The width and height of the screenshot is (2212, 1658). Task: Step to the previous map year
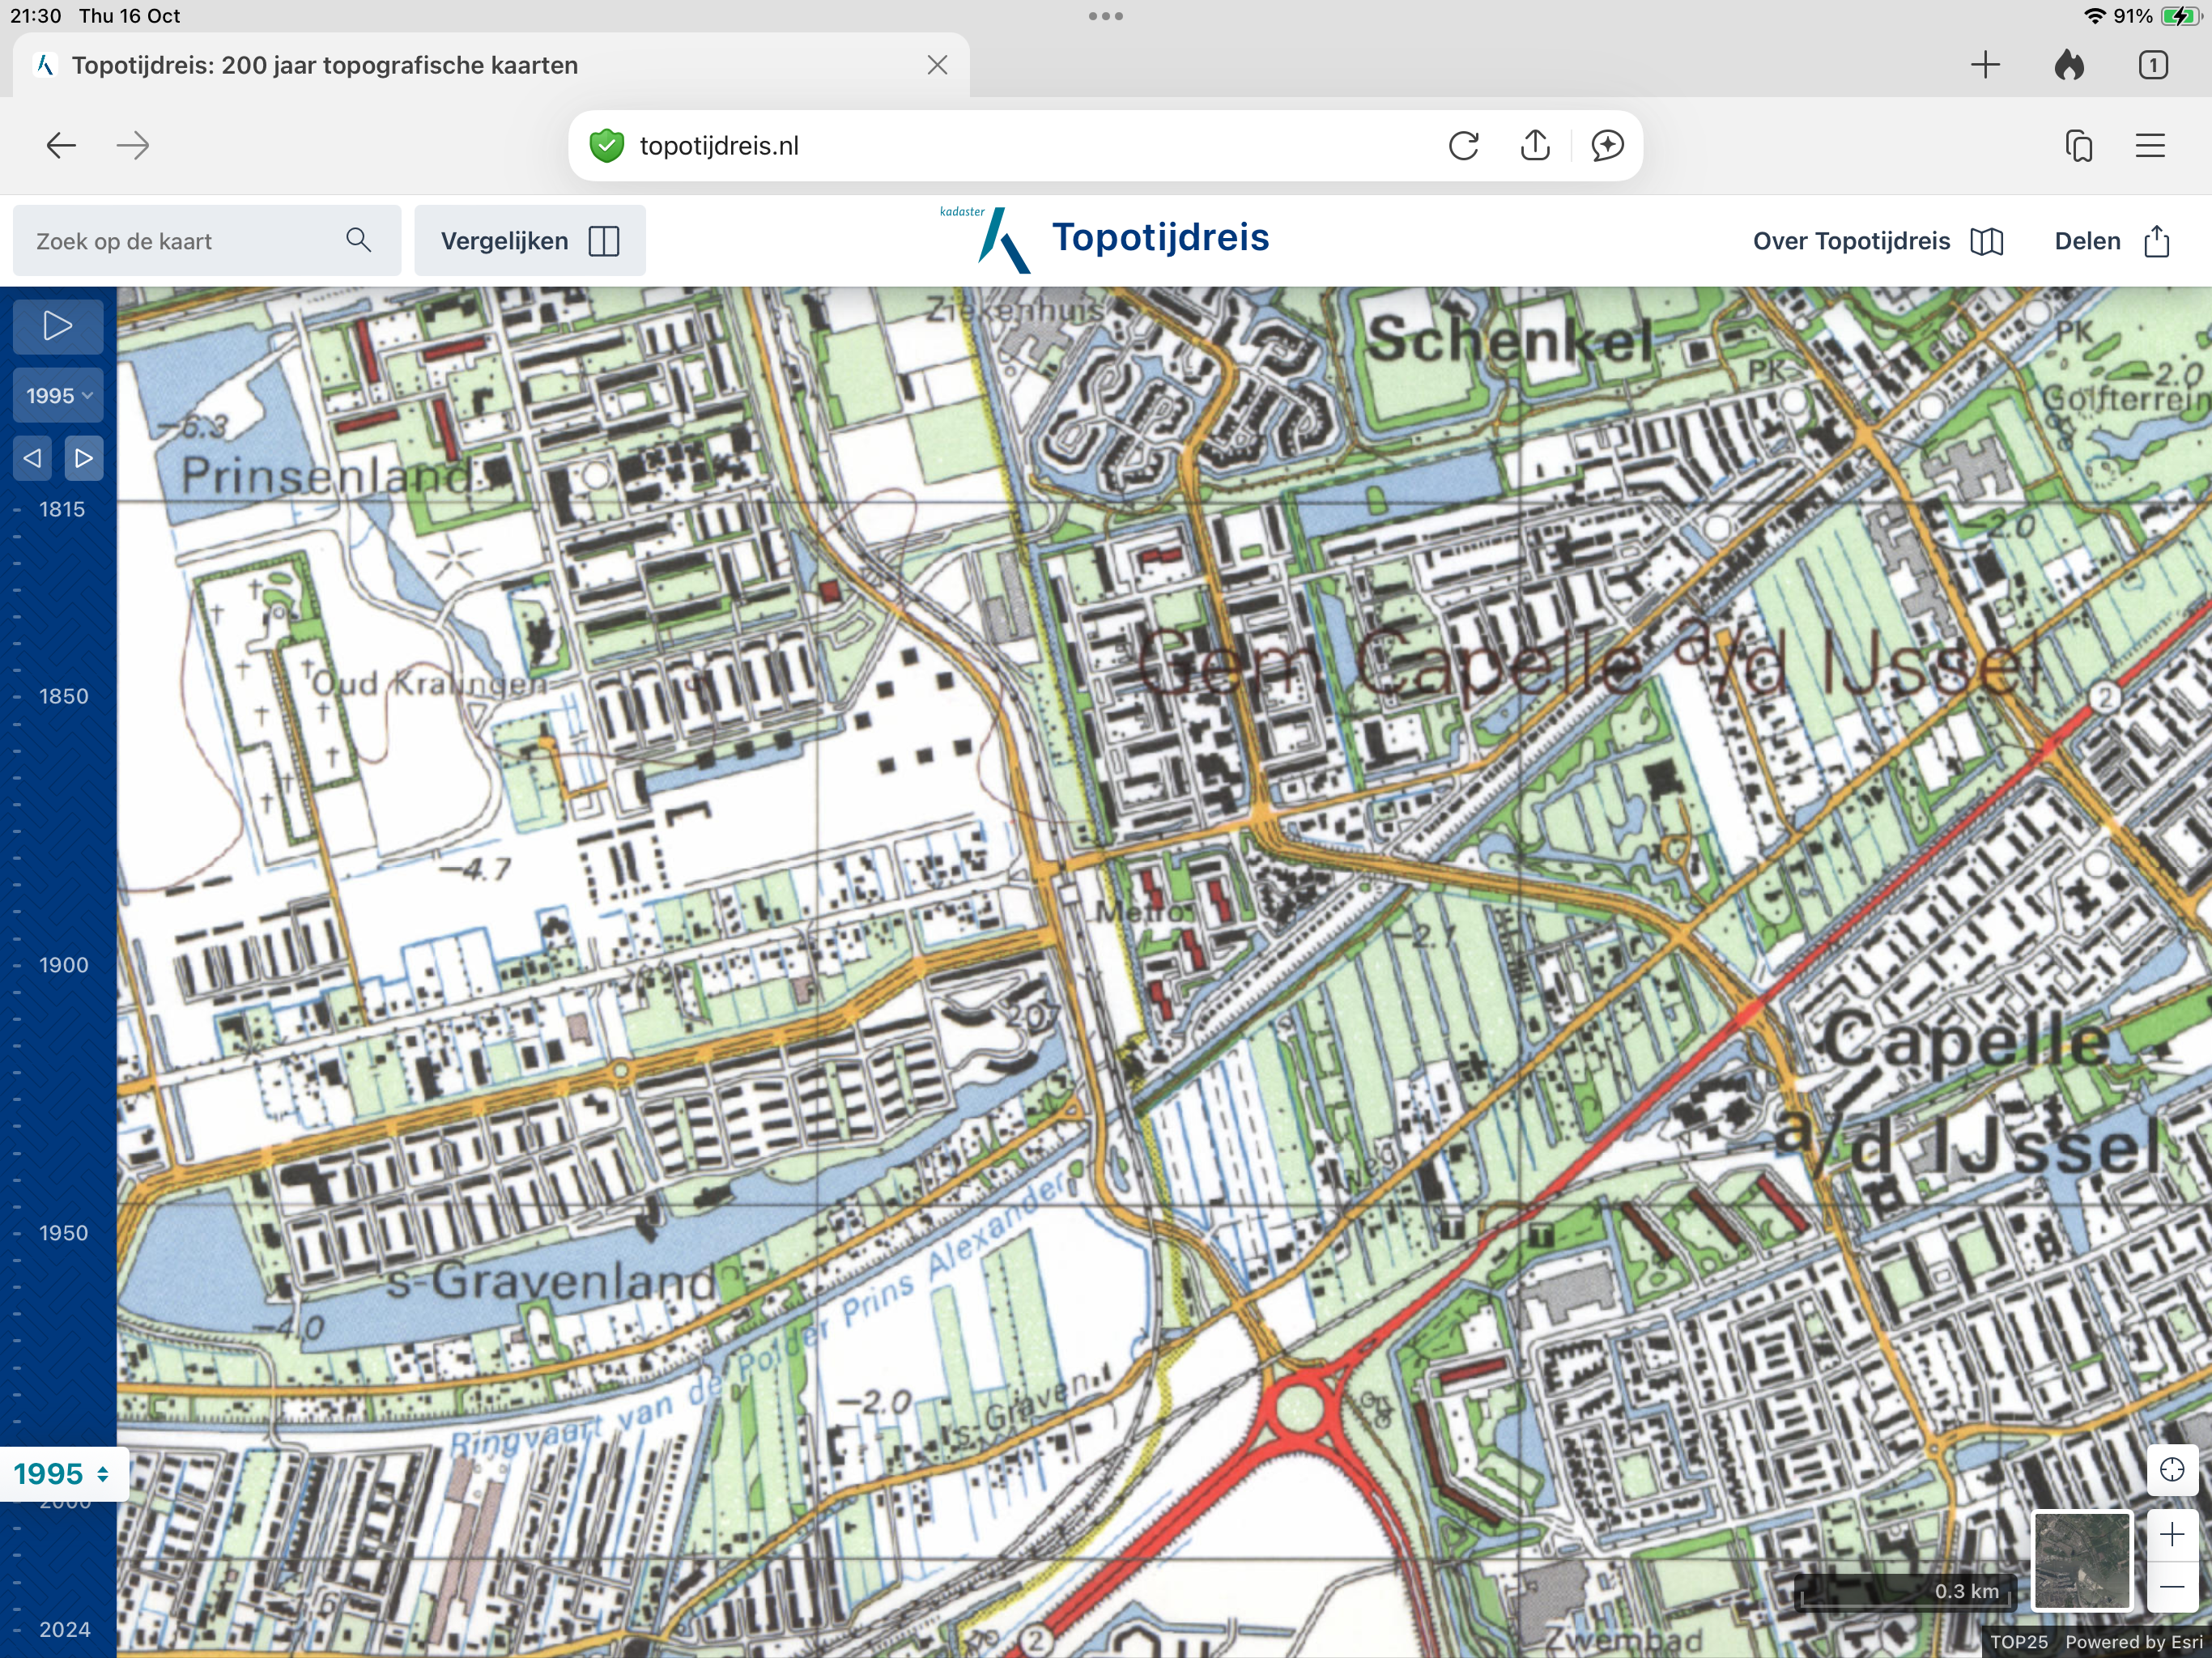pos(33,458)
